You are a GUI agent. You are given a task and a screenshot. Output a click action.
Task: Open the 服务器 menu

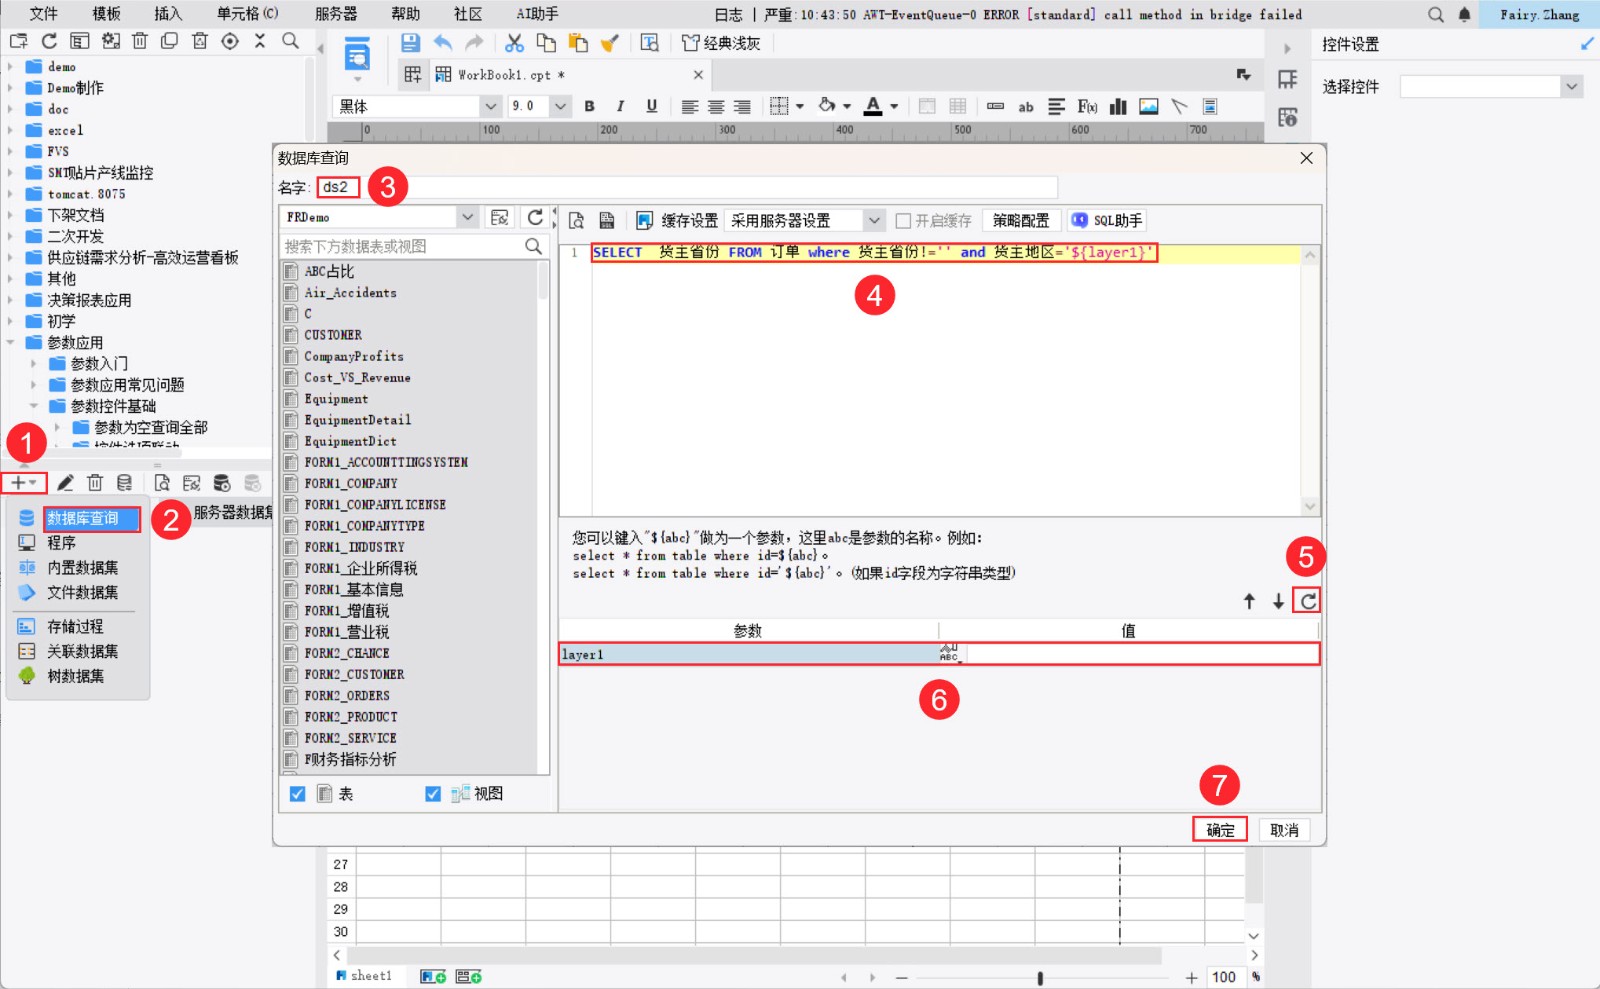pos(336,14)
